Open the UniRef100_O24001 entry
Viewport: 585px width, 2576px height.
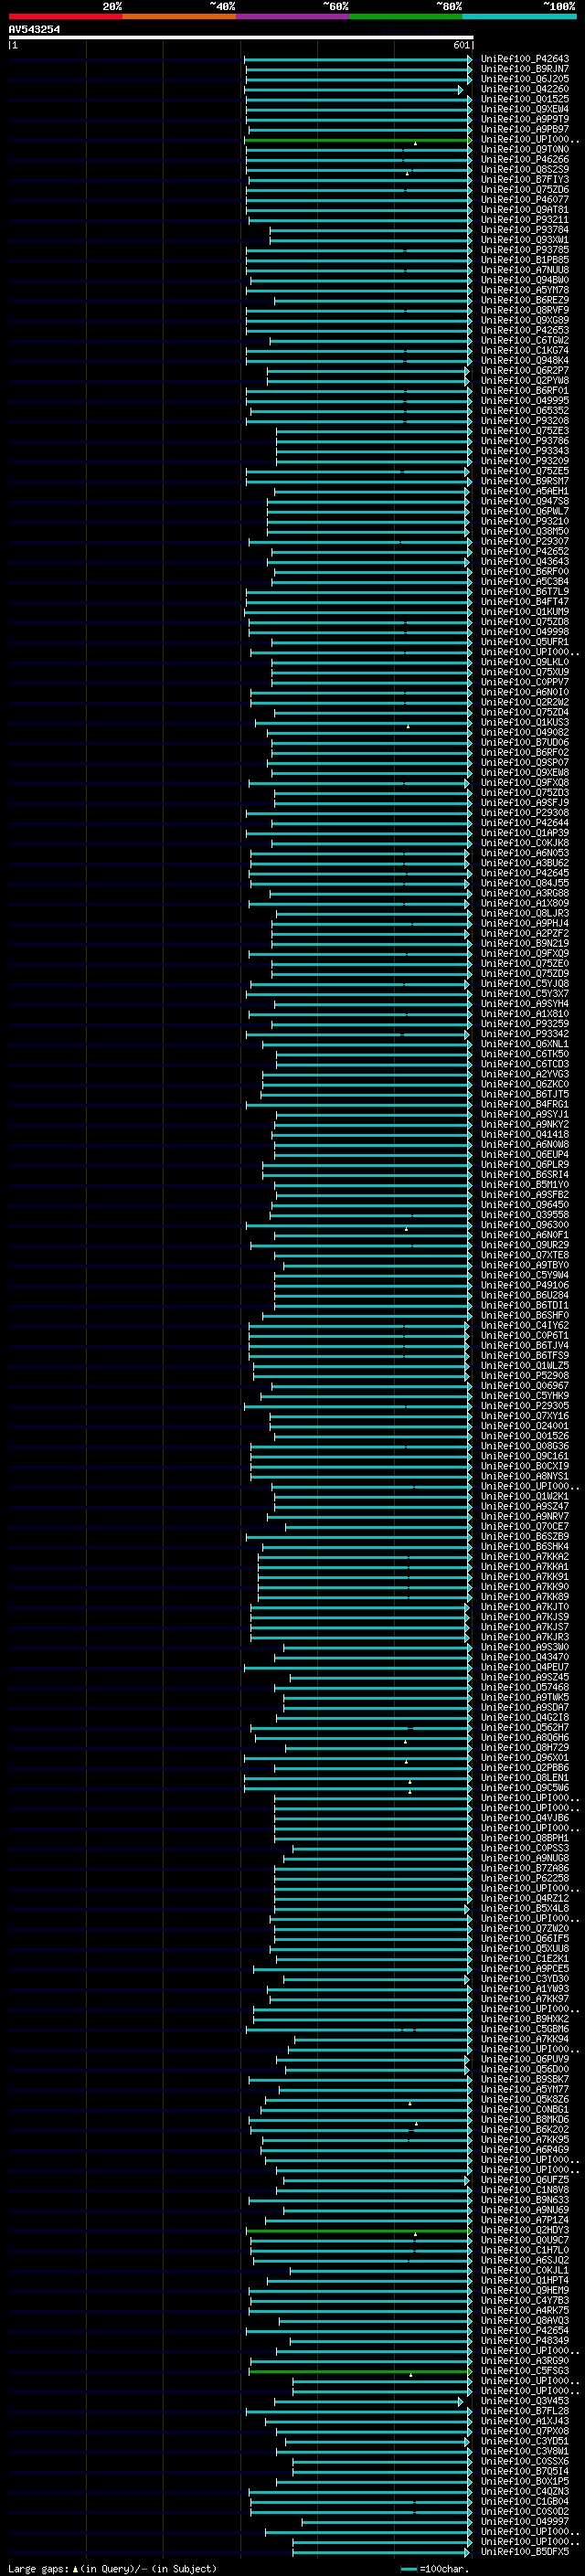pos(524,1426)
